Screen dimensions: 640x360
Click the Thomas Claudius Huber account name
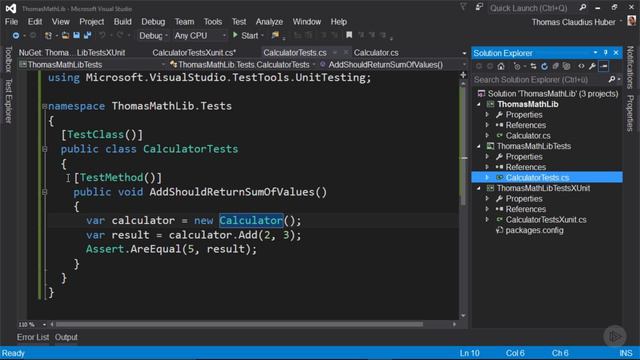(x=573, y=22)
